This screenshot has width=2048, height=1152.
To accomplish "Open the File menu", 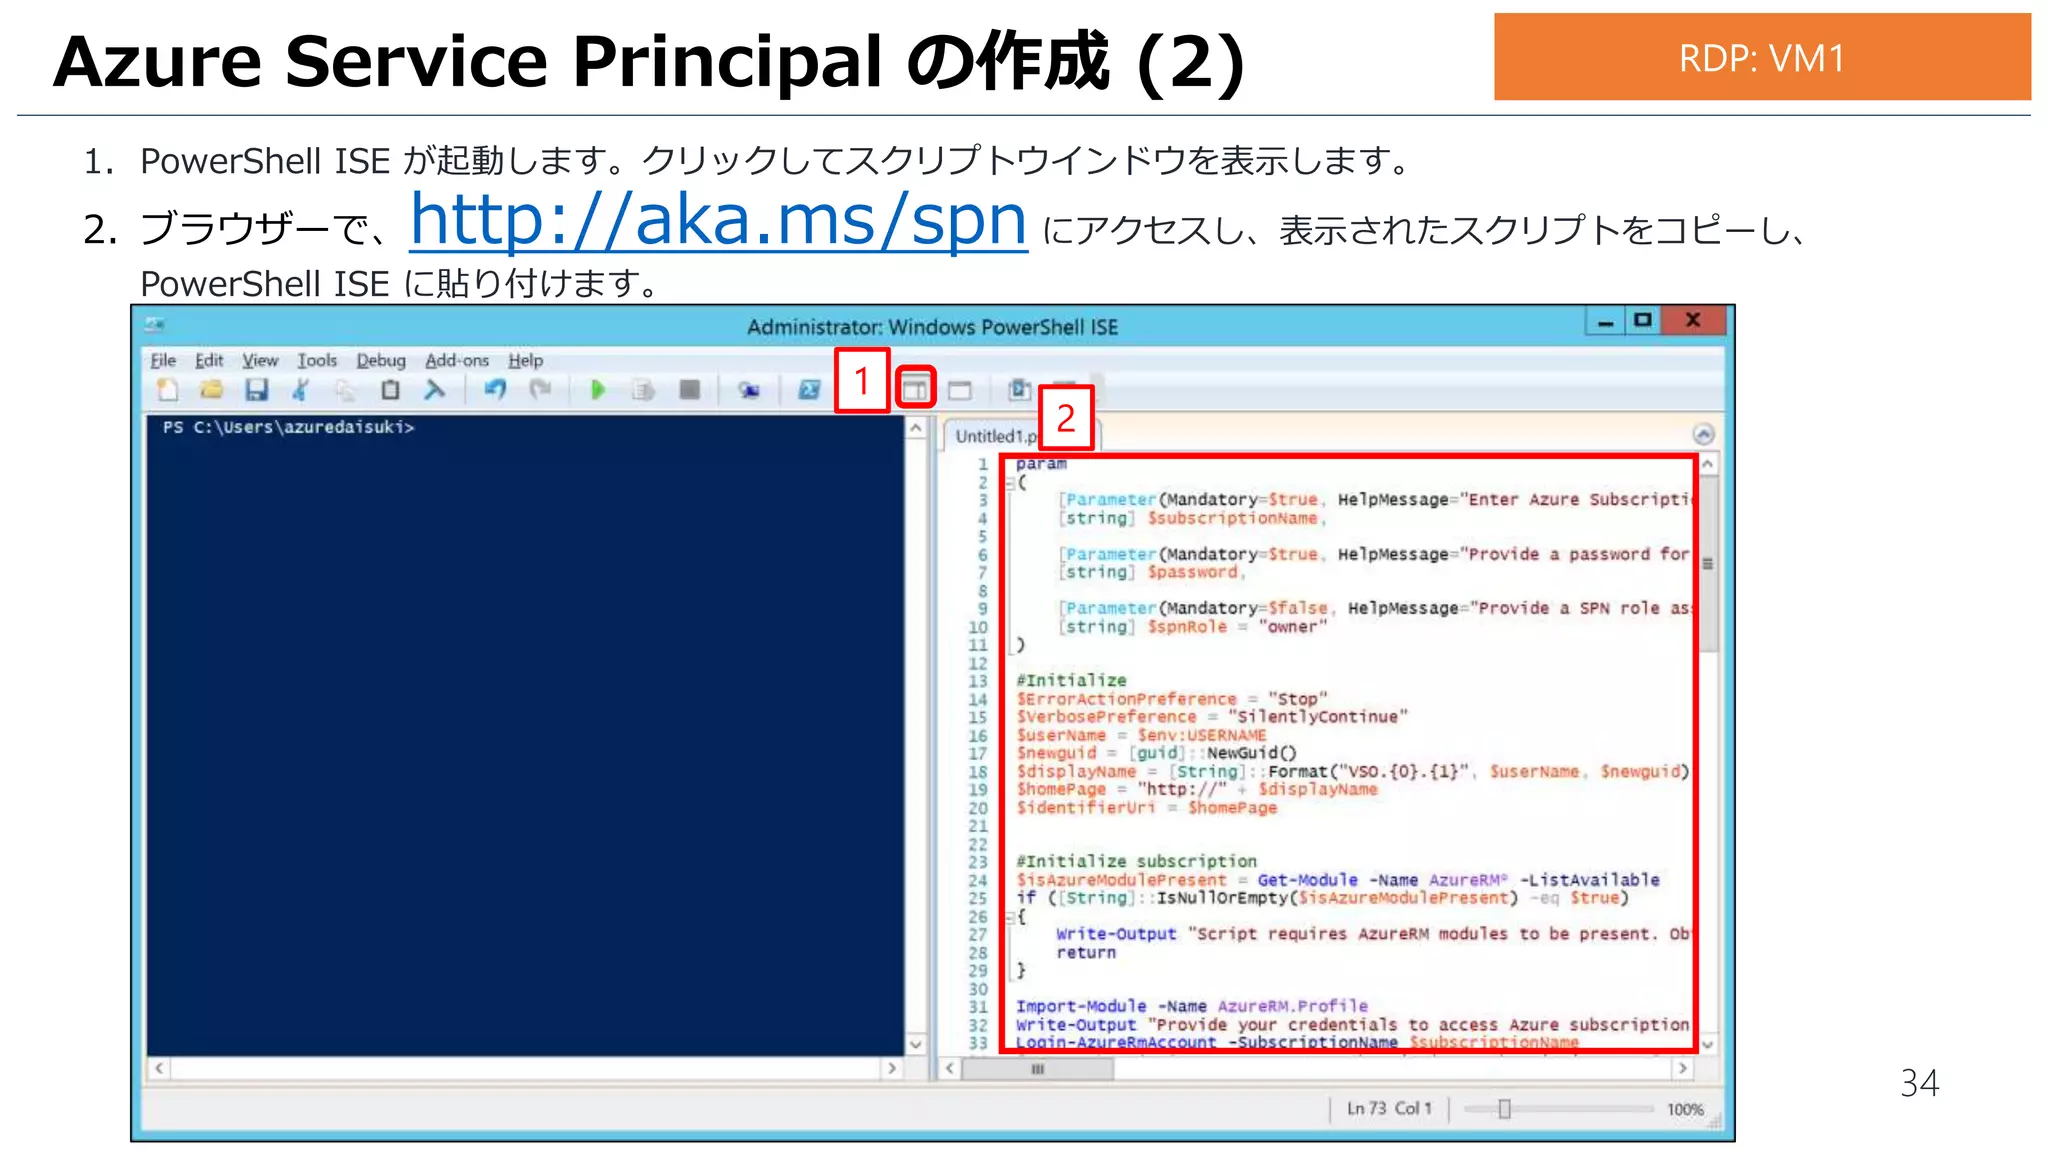I will point(163,360).
